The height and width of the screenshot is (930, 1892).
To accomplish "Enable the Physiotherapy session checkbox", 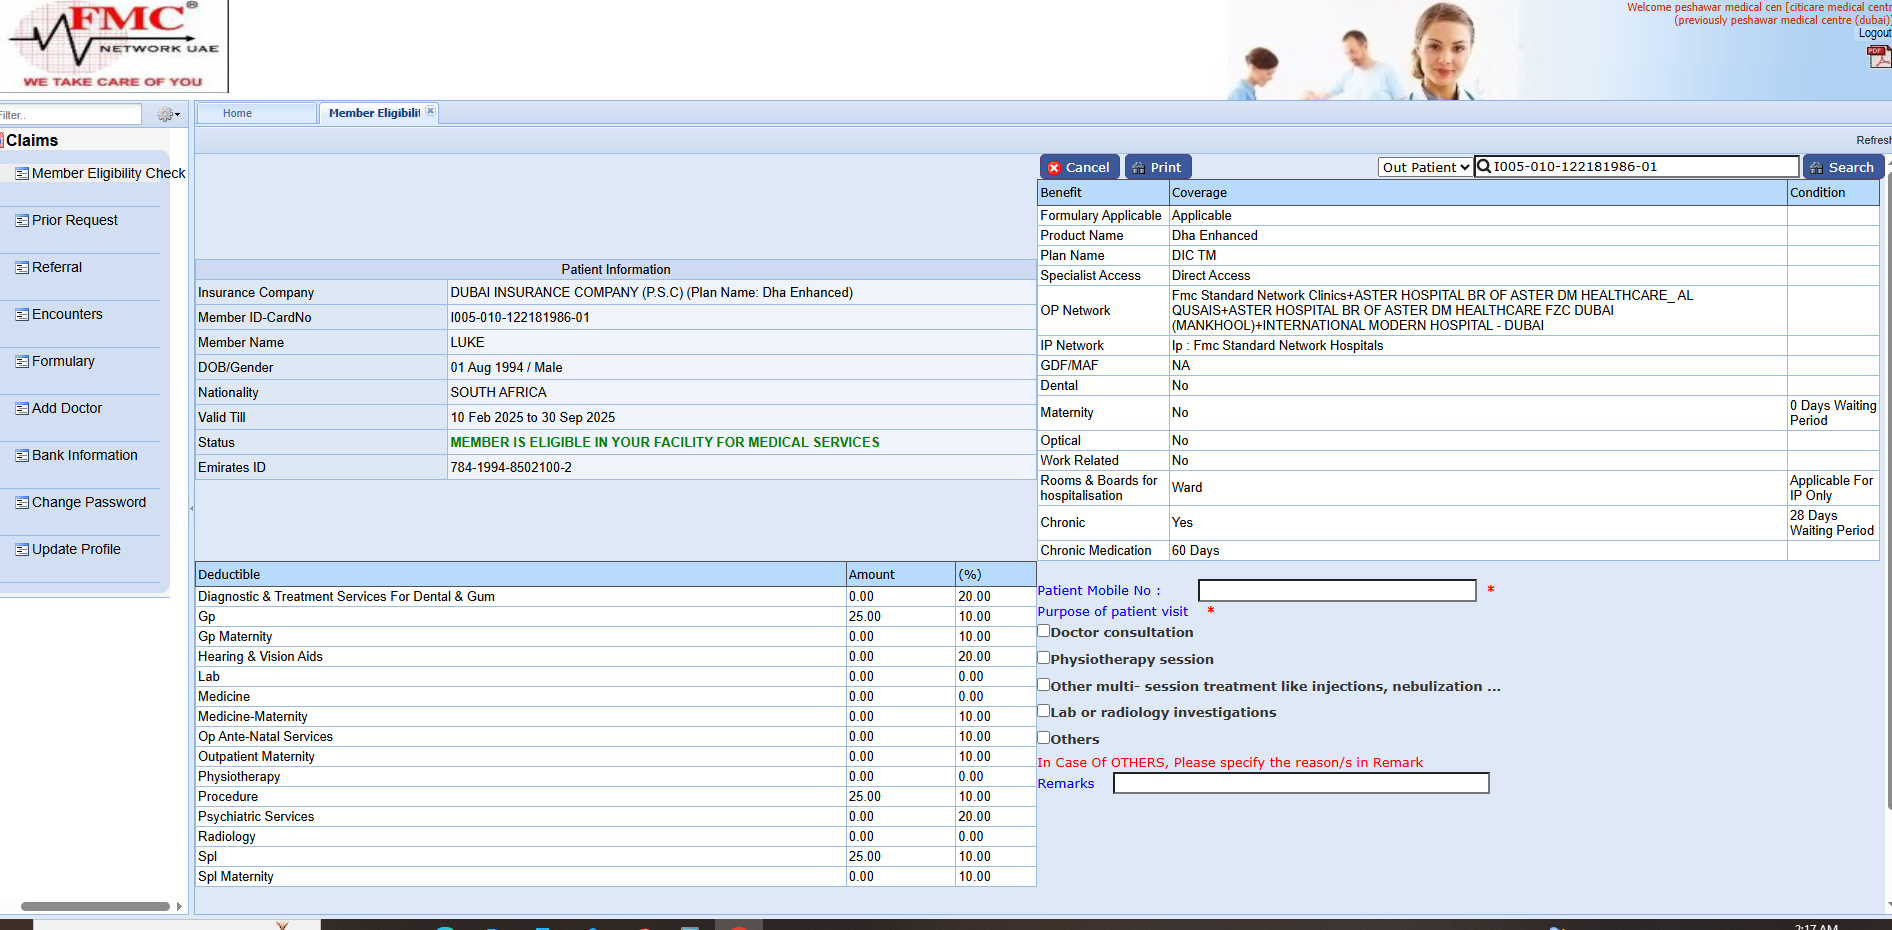I will coord(1044,658).
